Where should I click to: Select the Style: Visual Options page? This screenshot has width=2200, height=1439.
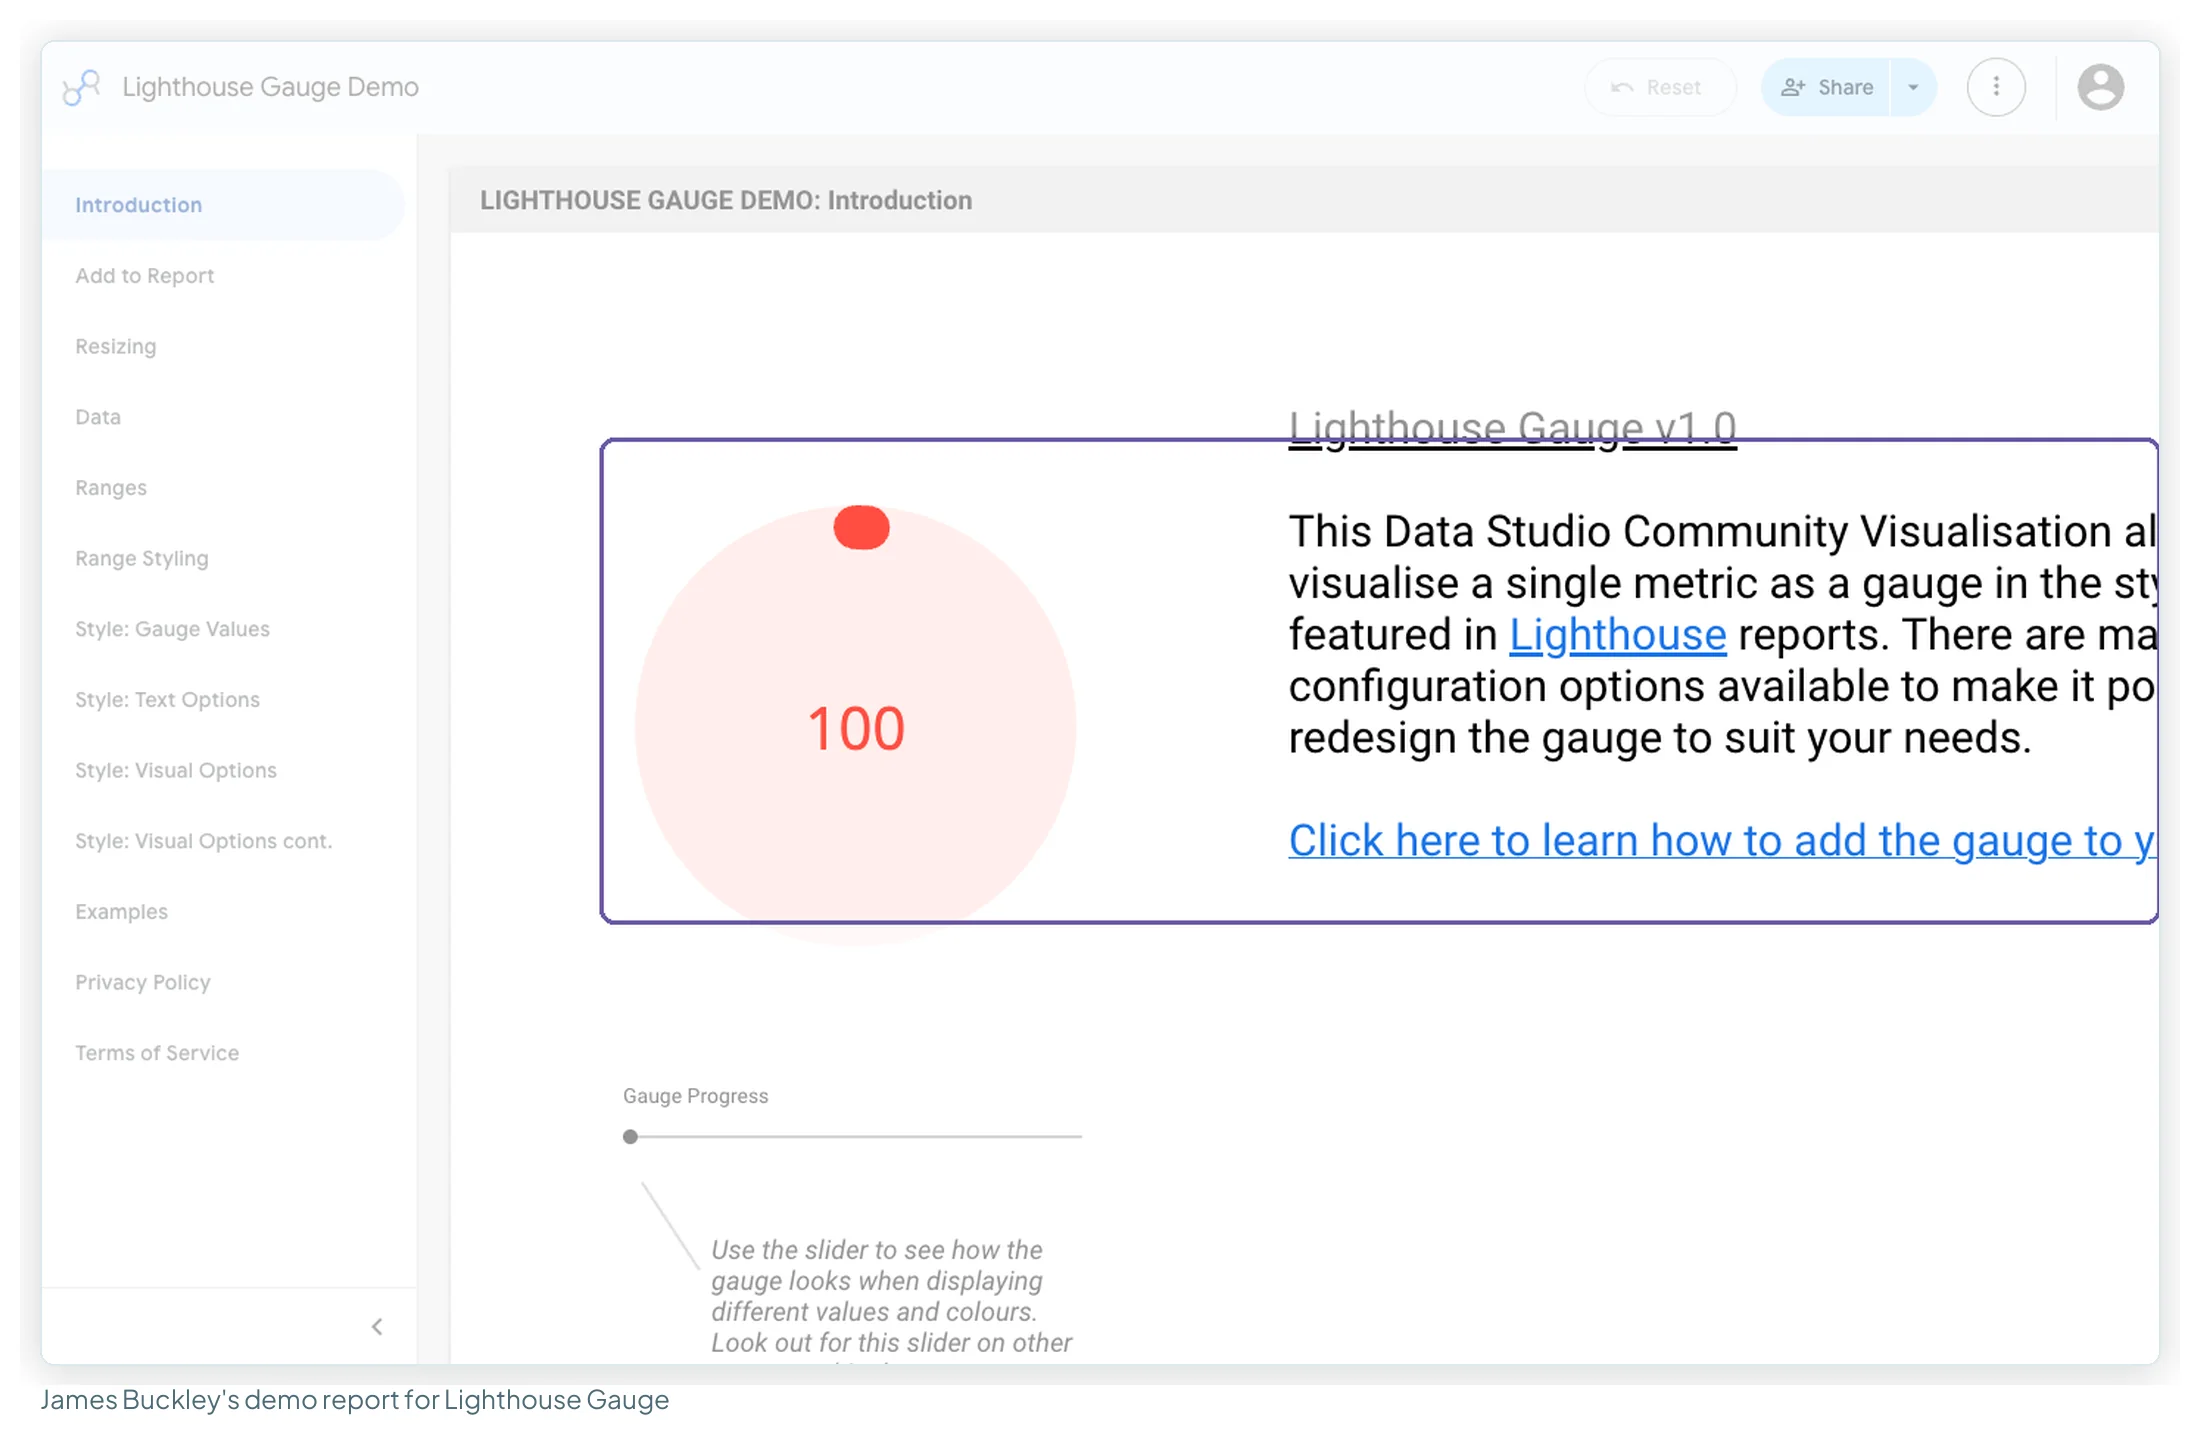point(176,771)
